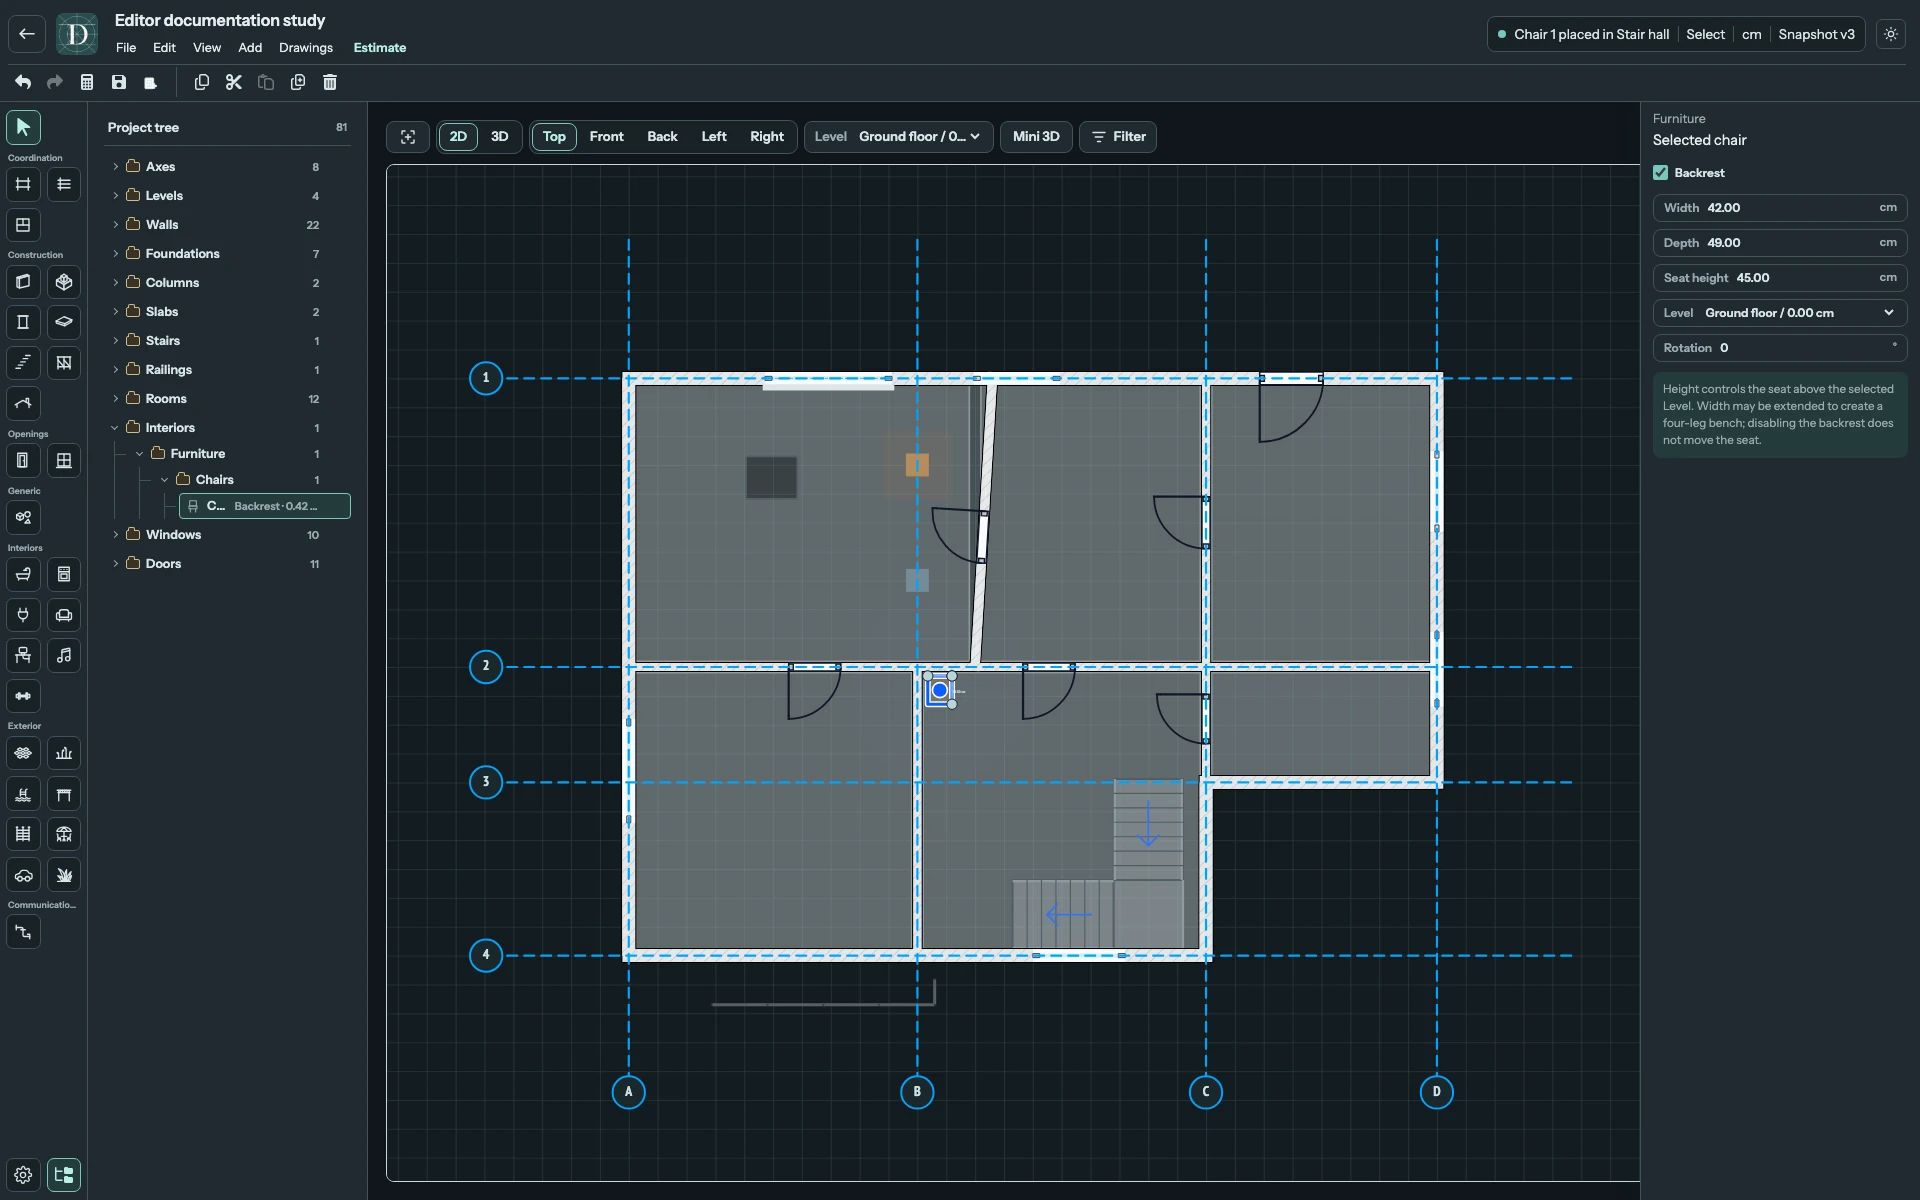Cut selection with scissors icon
This screenshot has width=1920, height=1200.
click(x=234, y=82)
